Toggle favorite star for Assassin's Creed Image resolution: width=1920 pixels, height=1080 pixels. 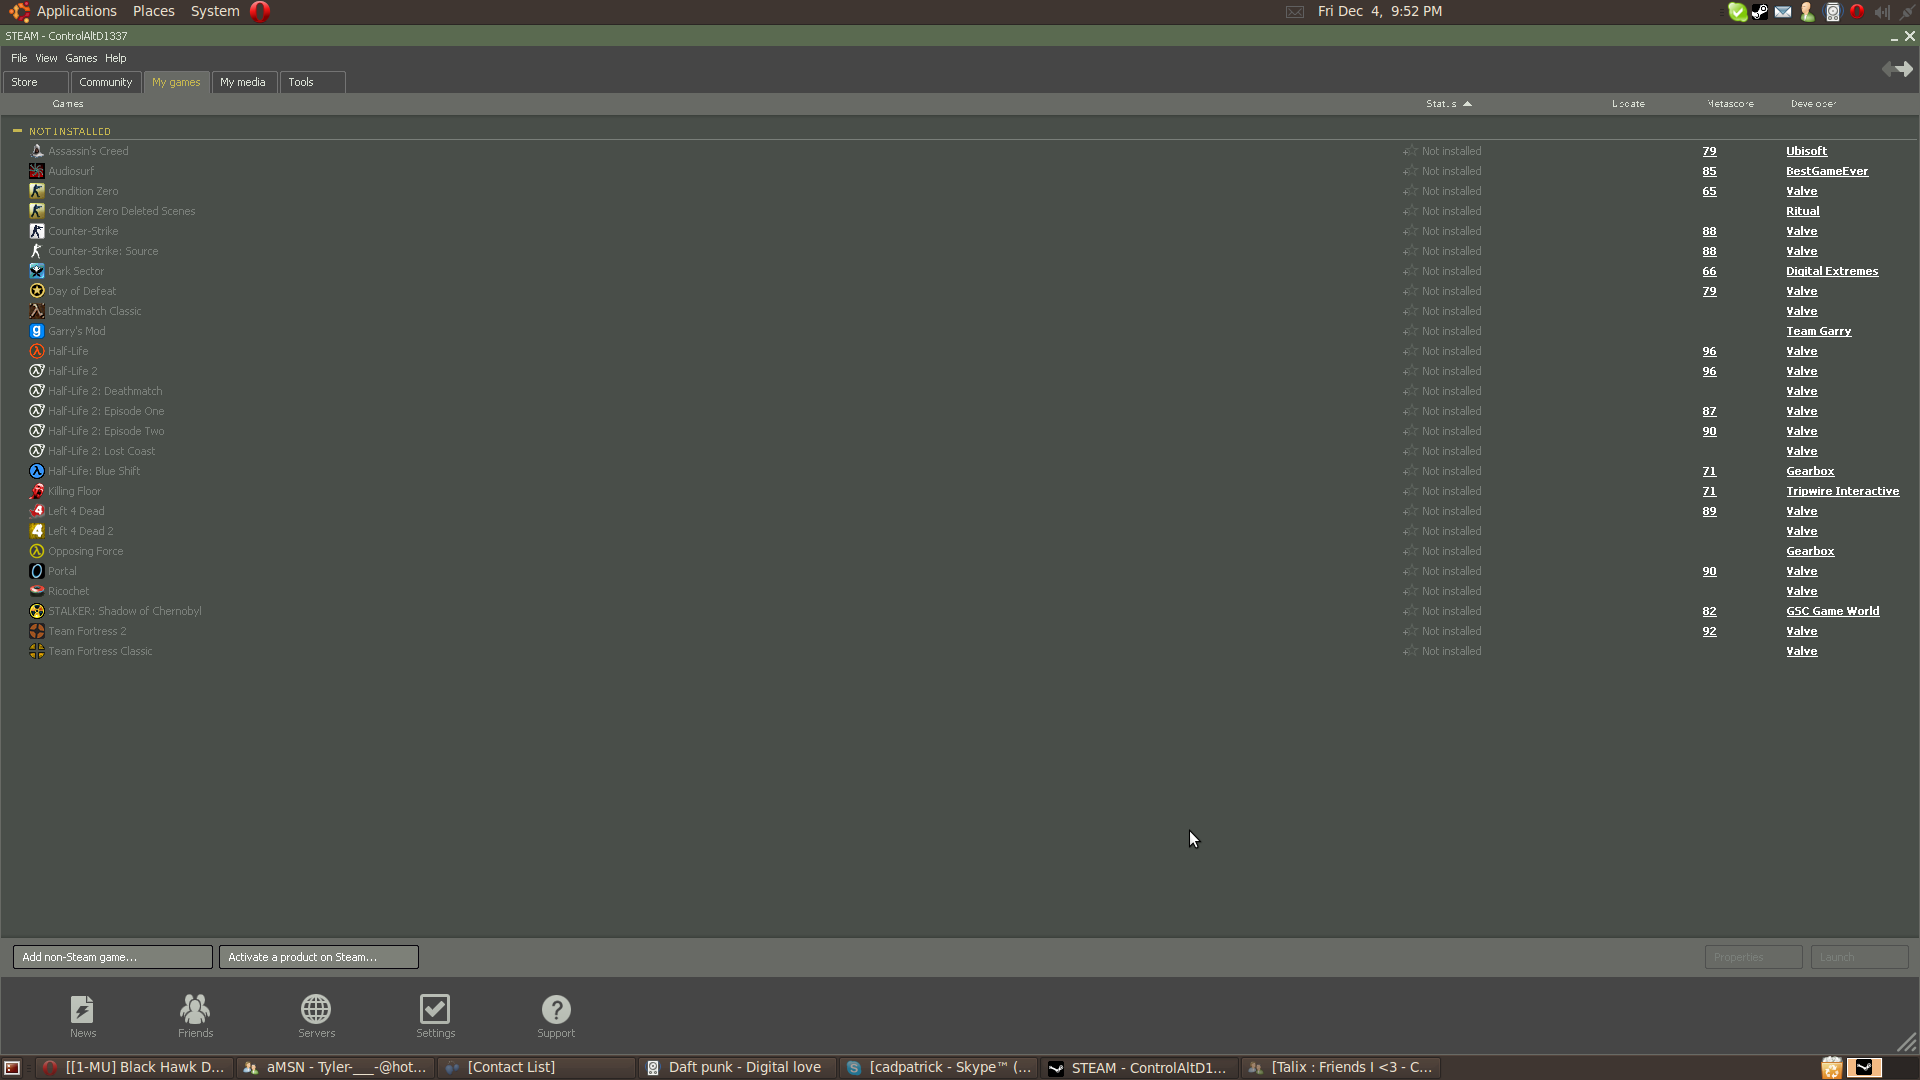coord(1410,151)
